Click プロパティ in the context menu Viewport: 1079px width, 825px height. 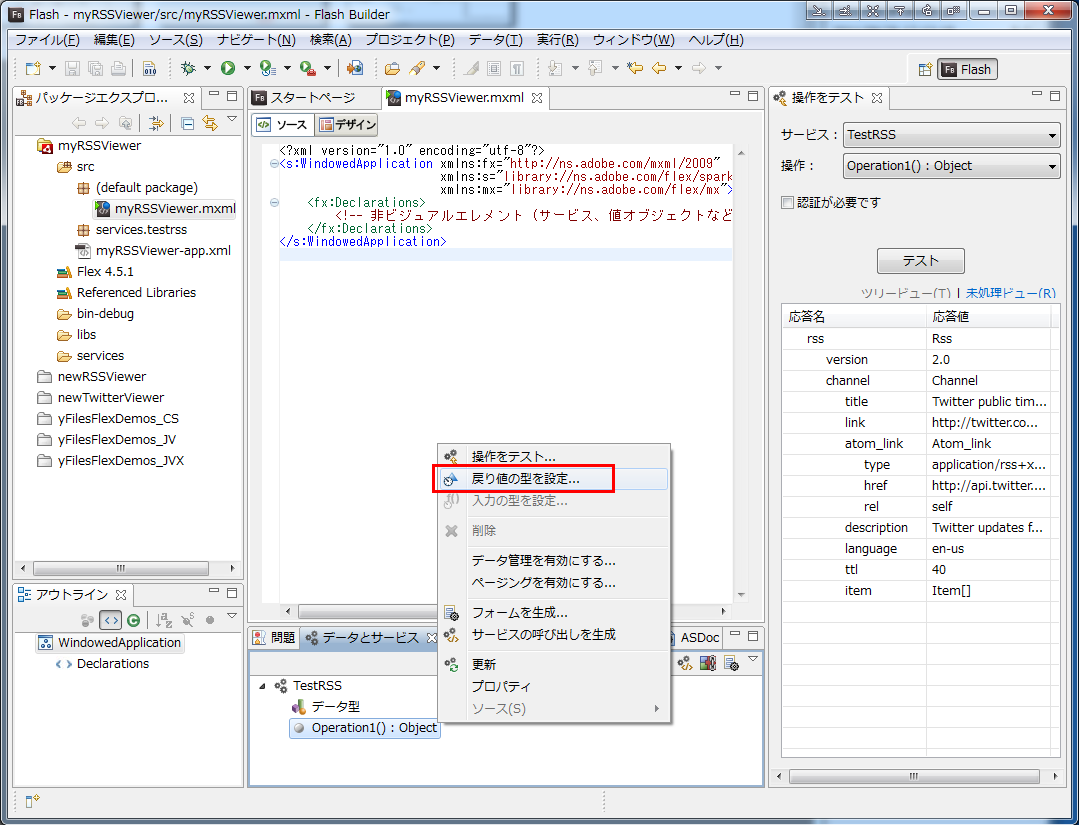pos(553,686)
